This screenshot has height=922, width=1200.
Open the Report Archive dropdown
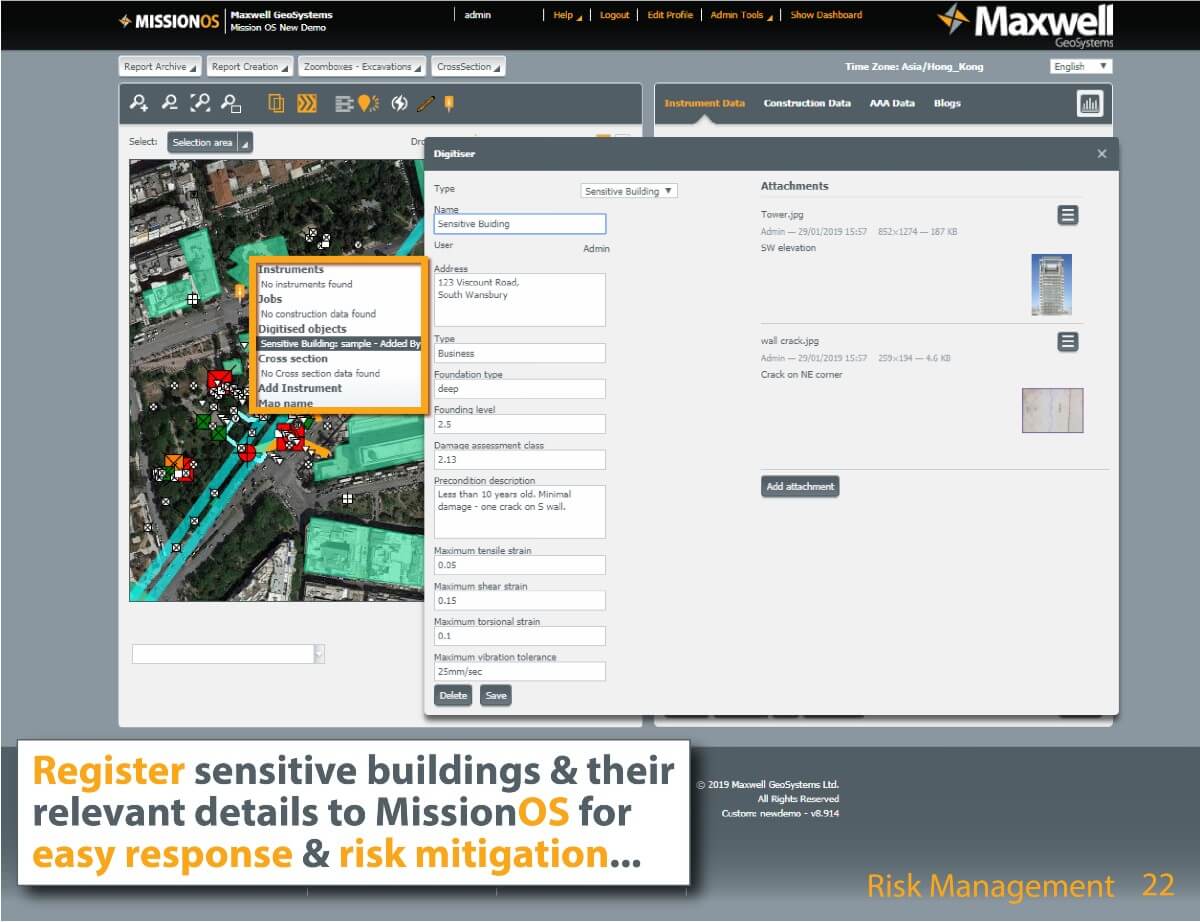coord(159,67)
